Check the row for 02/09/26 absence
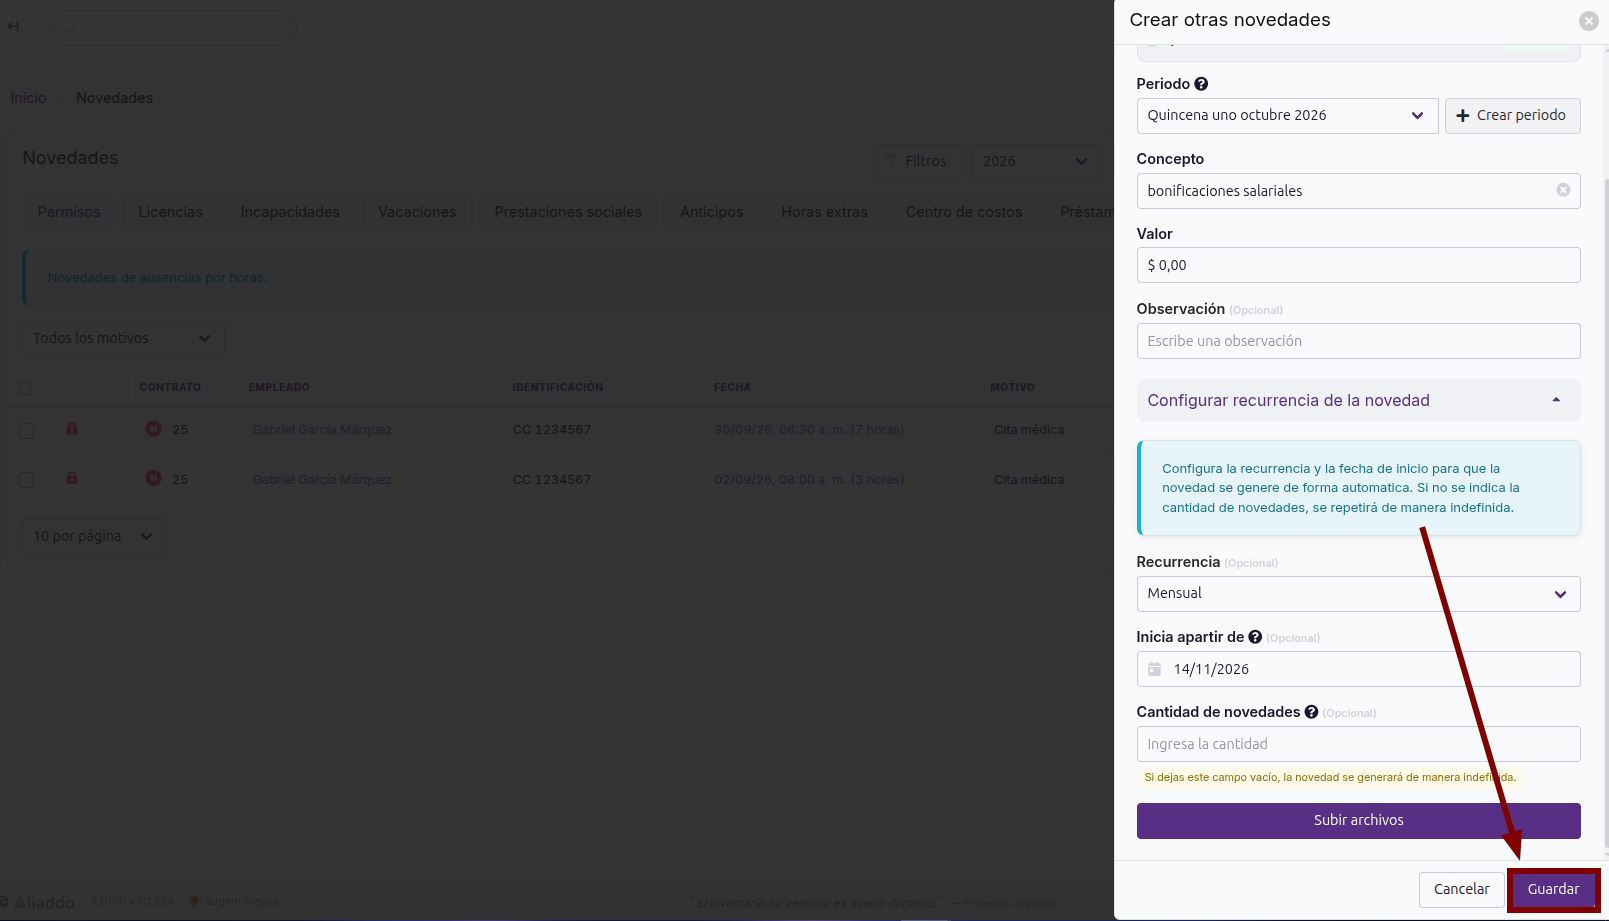 pyautogui.click(x=27, y=480)
